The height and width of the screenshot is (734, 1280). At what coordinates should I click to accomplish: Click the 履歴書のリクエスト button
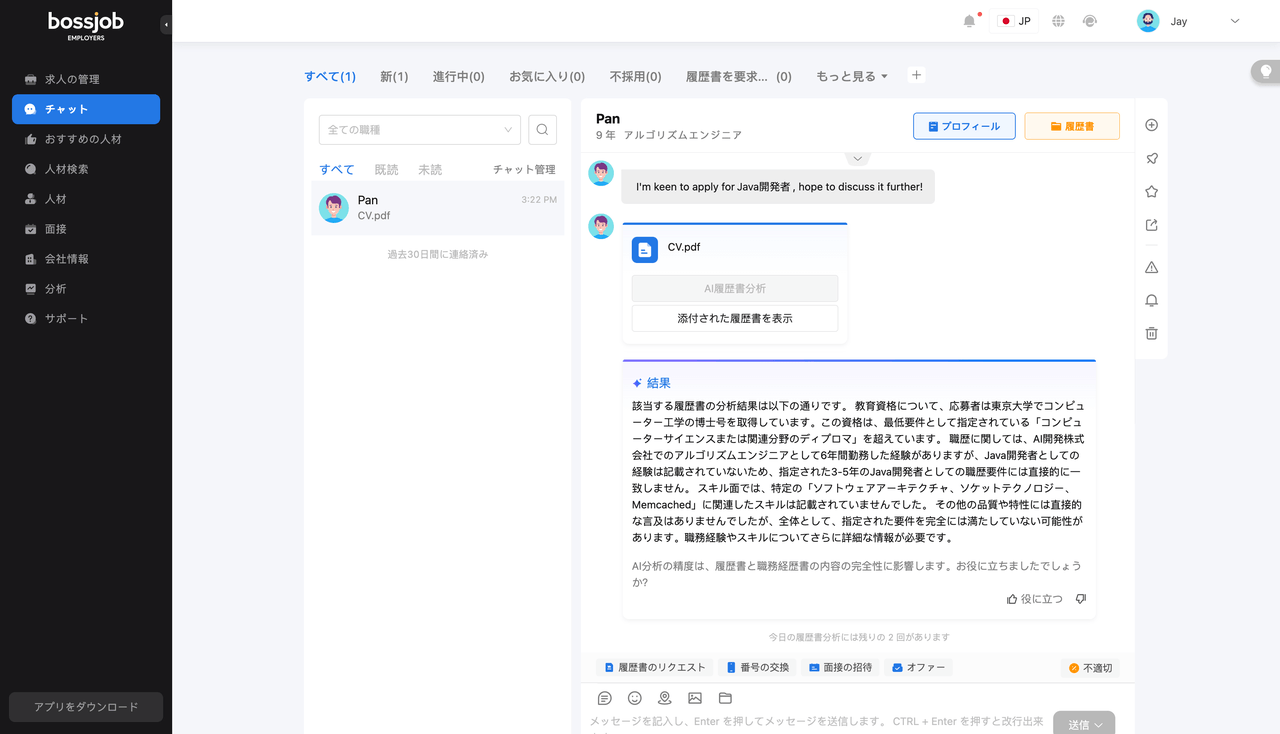655,666
